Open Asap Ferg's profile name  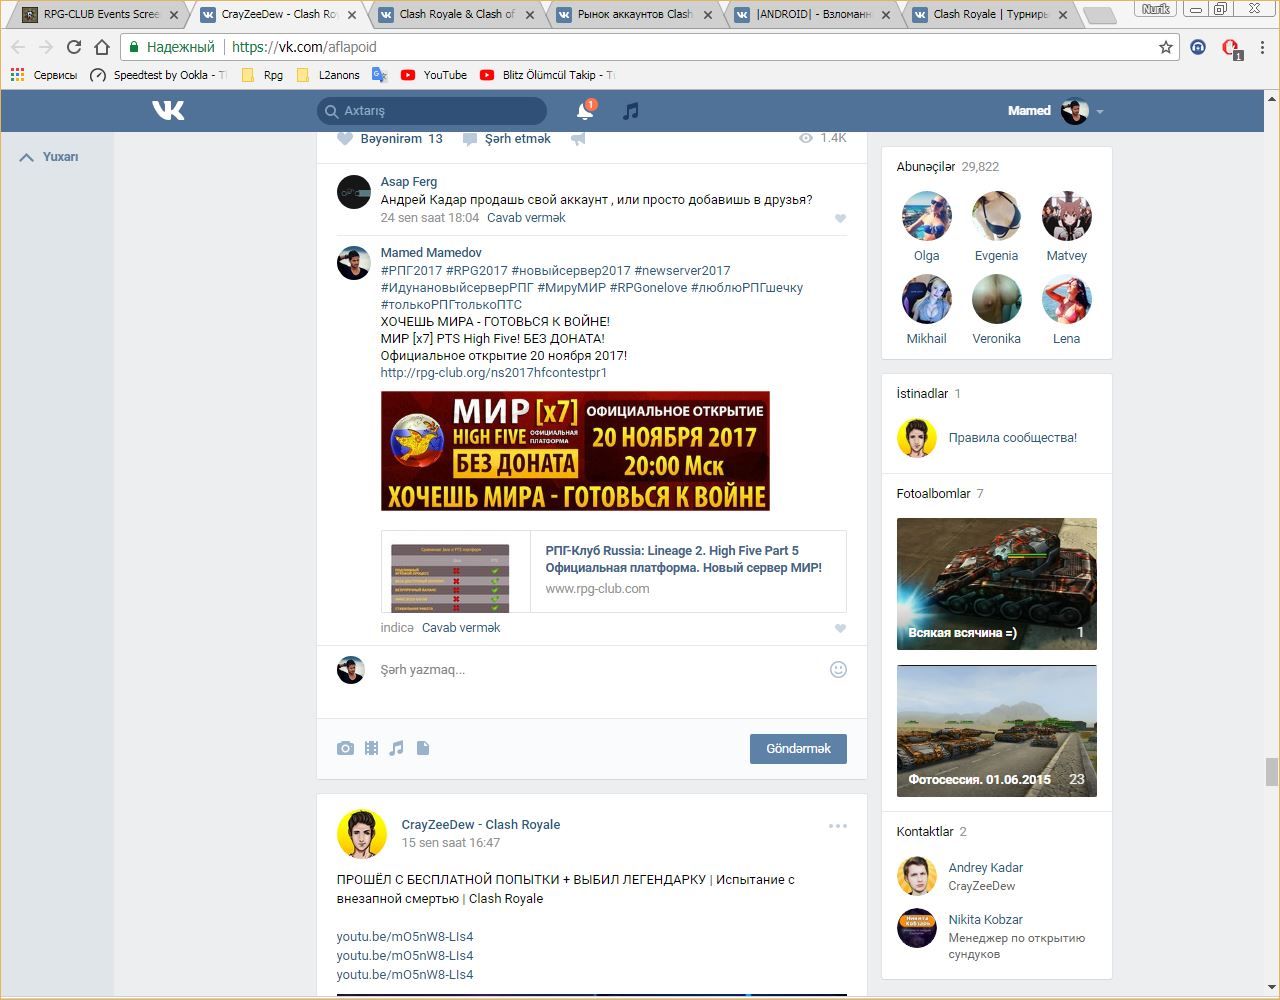409,182
